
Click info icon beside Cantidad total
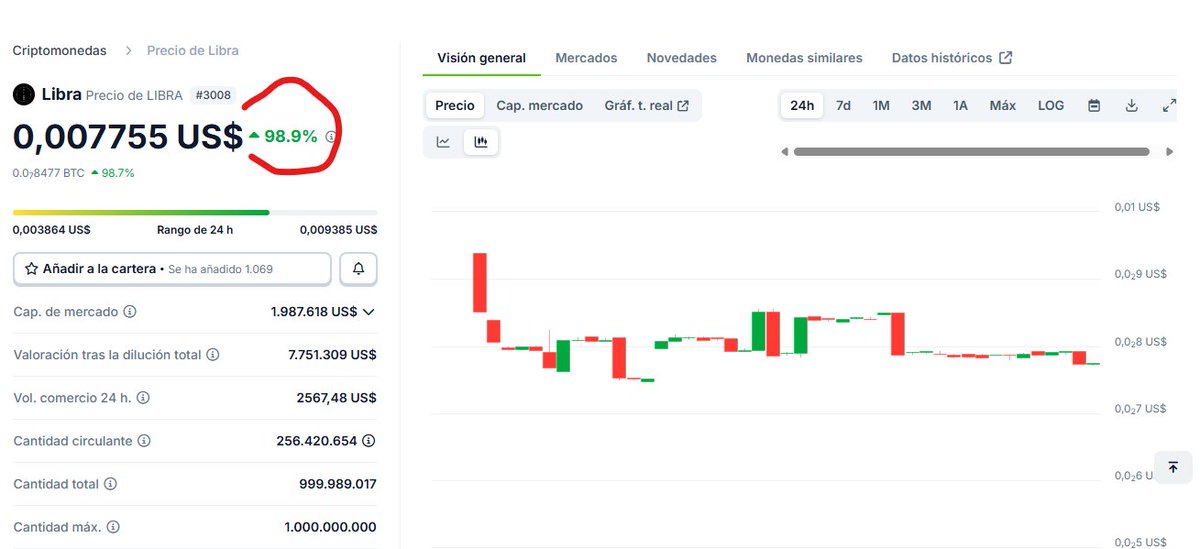(110, 484)
